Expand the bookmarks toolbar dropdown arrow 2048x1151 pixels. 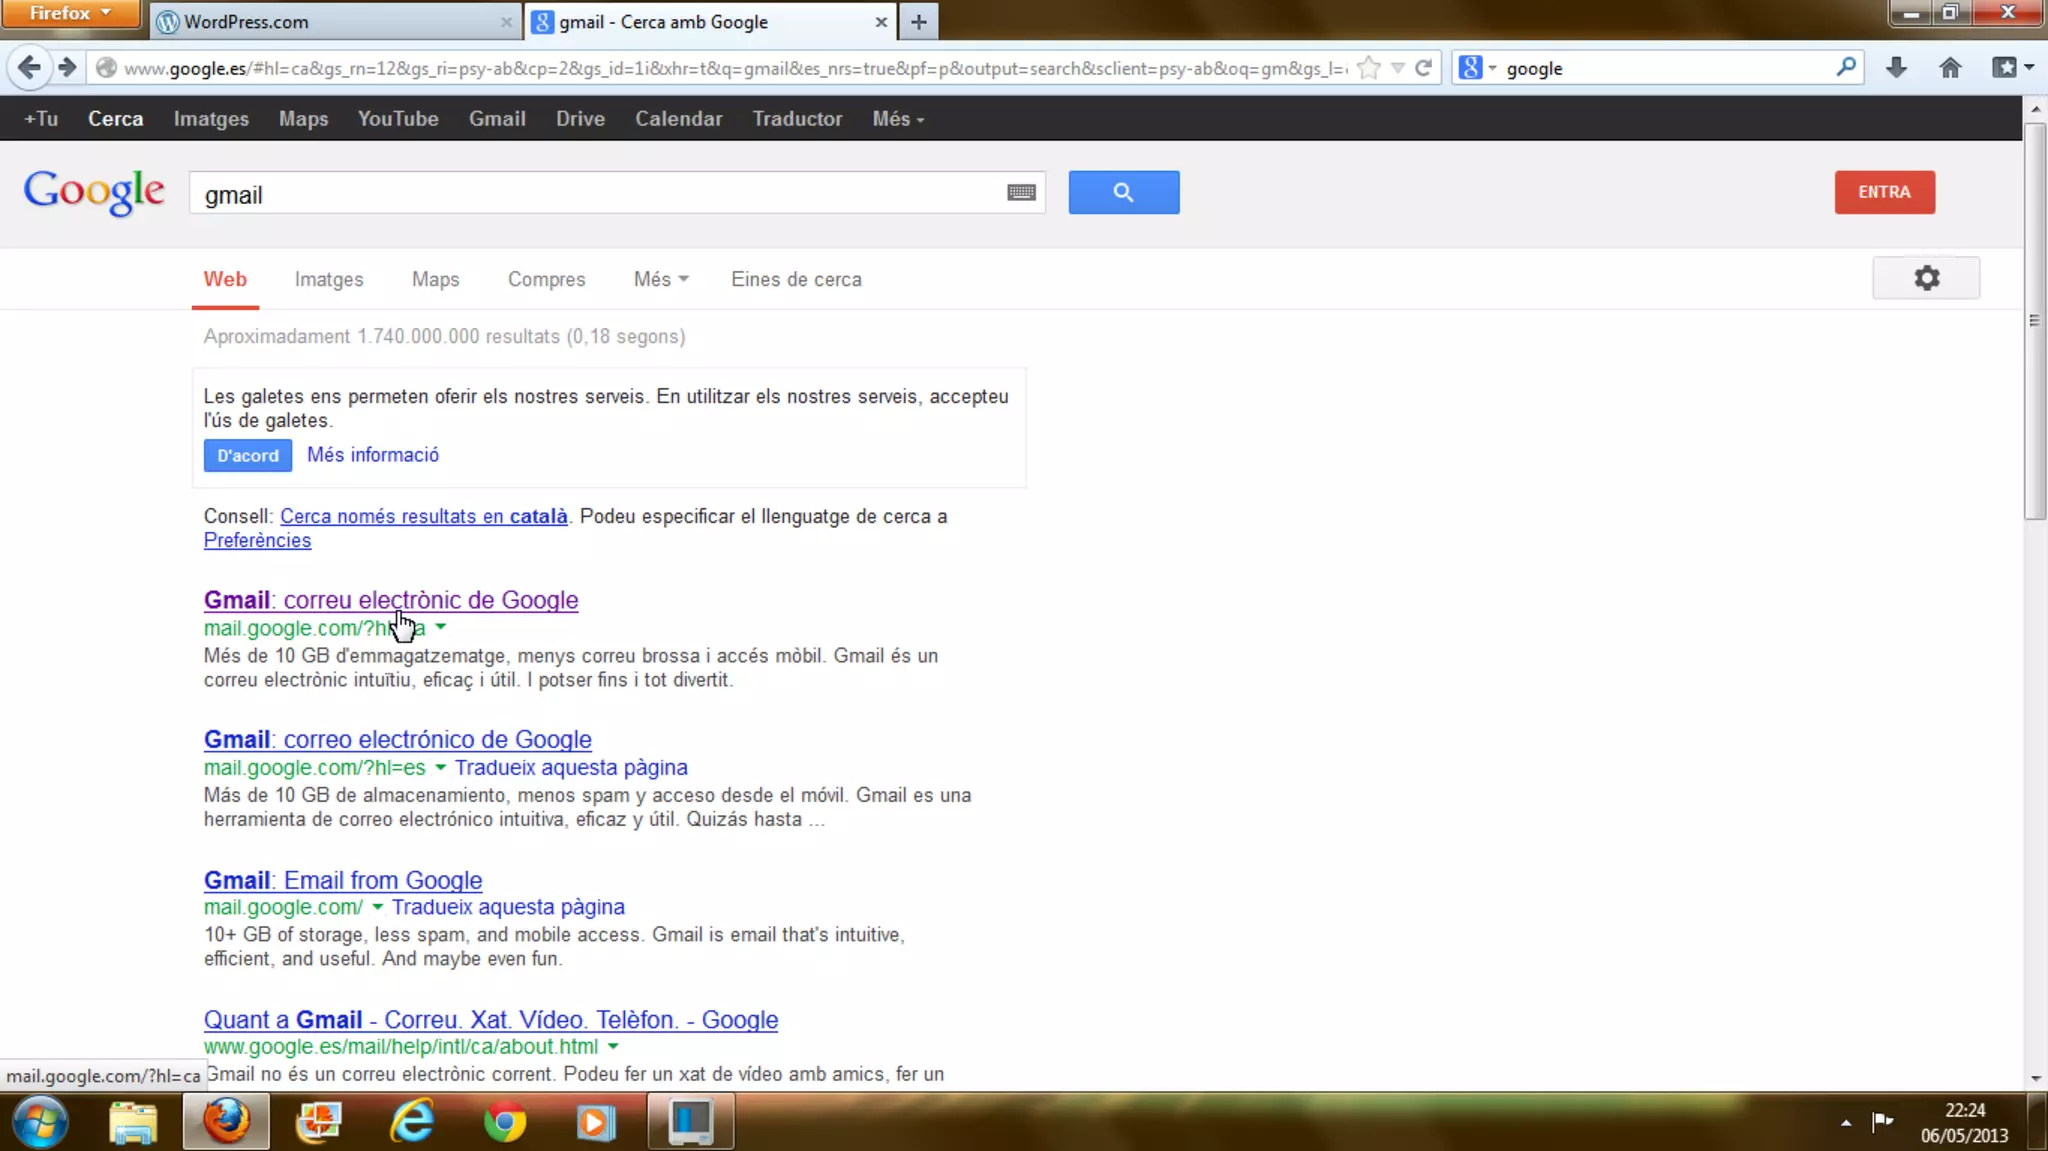click(x=2030, y=68)
